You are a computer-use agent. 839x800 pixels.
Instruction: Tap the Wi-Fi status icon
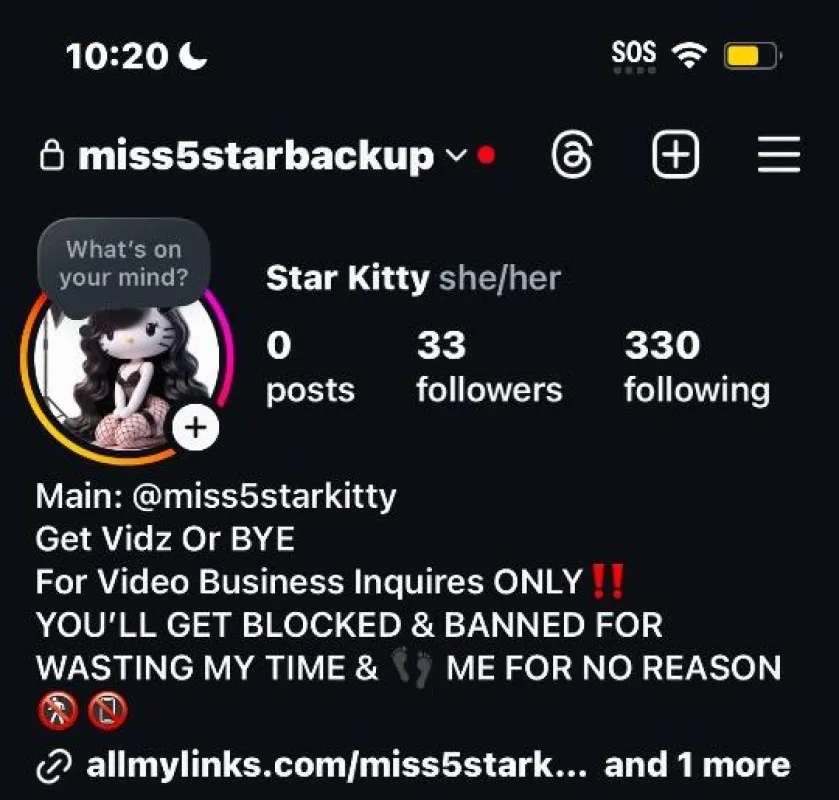689,55
